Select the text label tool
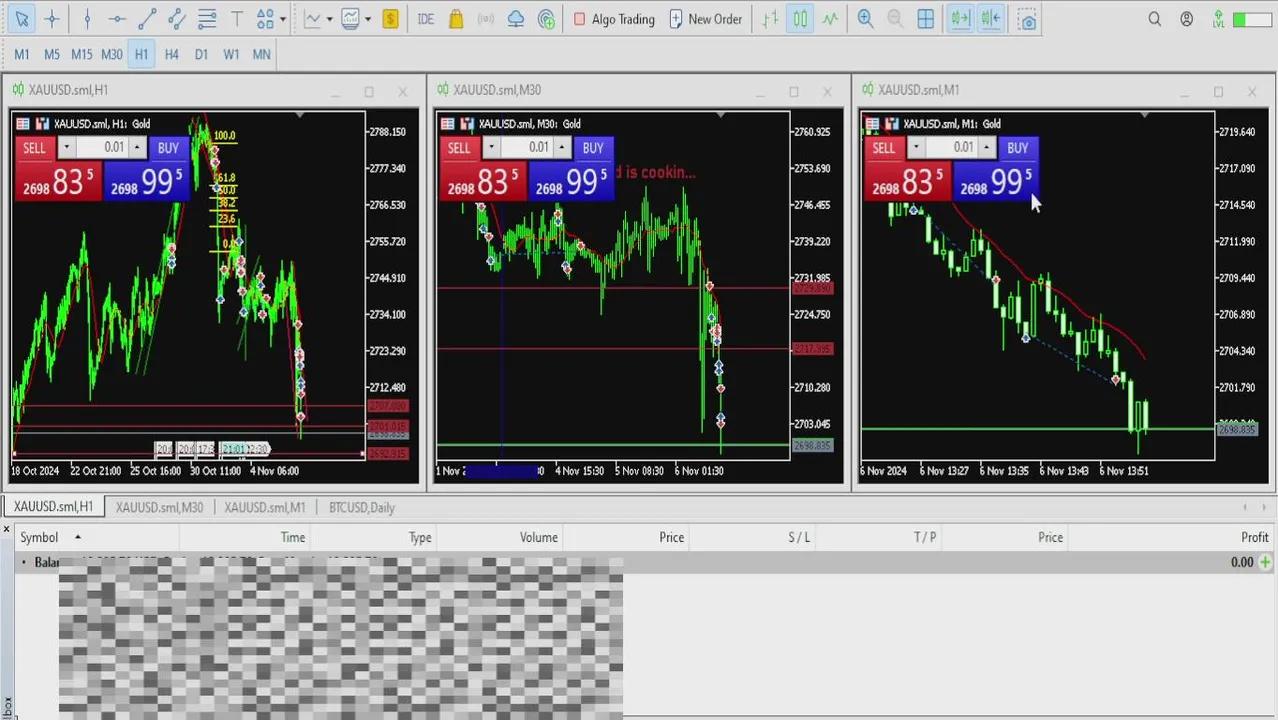1278x720 pixels. (x=237, y=19)
